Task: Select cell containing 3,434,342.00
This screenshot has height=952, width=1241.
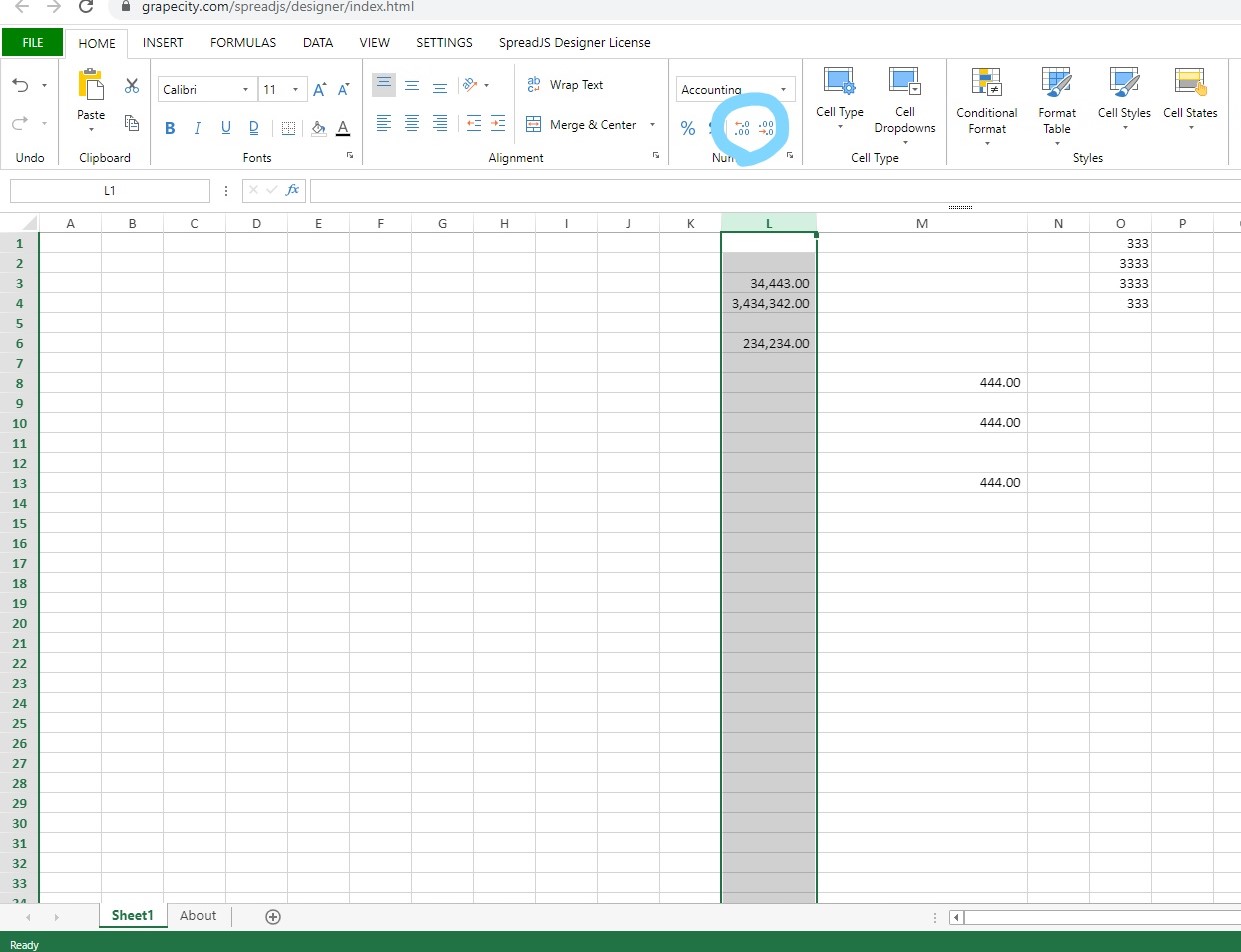Action: 769,303
